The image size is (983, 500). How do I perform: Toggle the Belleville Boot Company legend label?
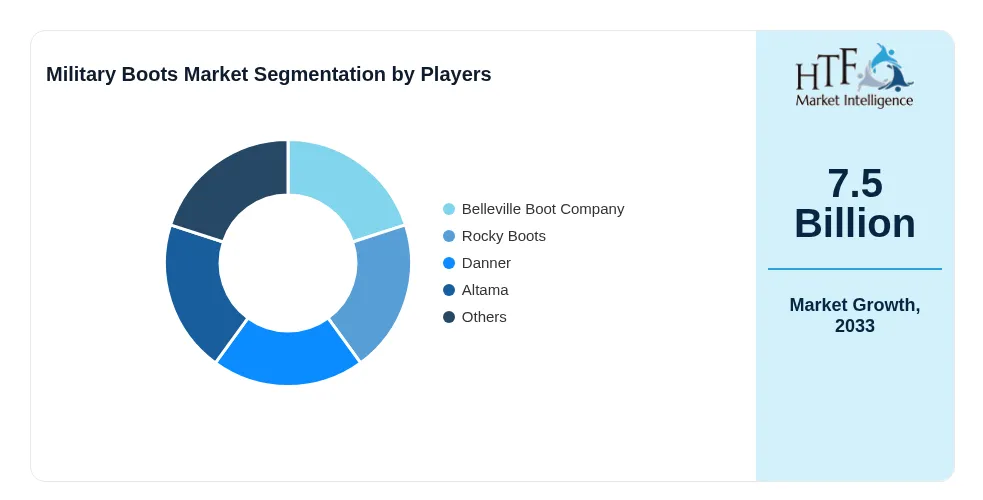543,209
